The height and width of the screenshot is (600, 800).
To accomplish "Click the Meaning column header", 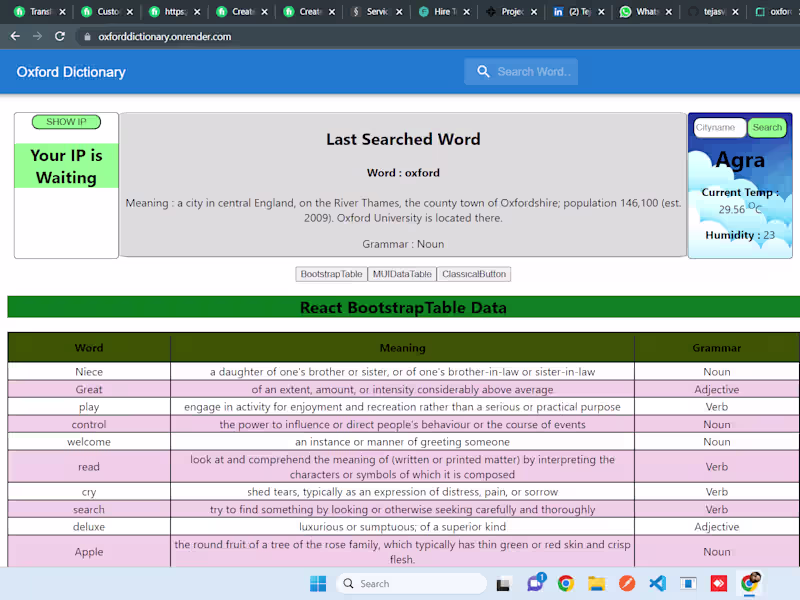I will click(x=402, y=347).
